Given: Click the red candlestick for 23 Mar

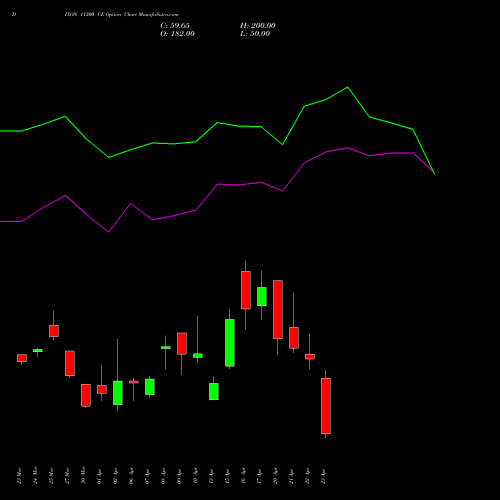Looking at the screenshot, I should [22, 358].
